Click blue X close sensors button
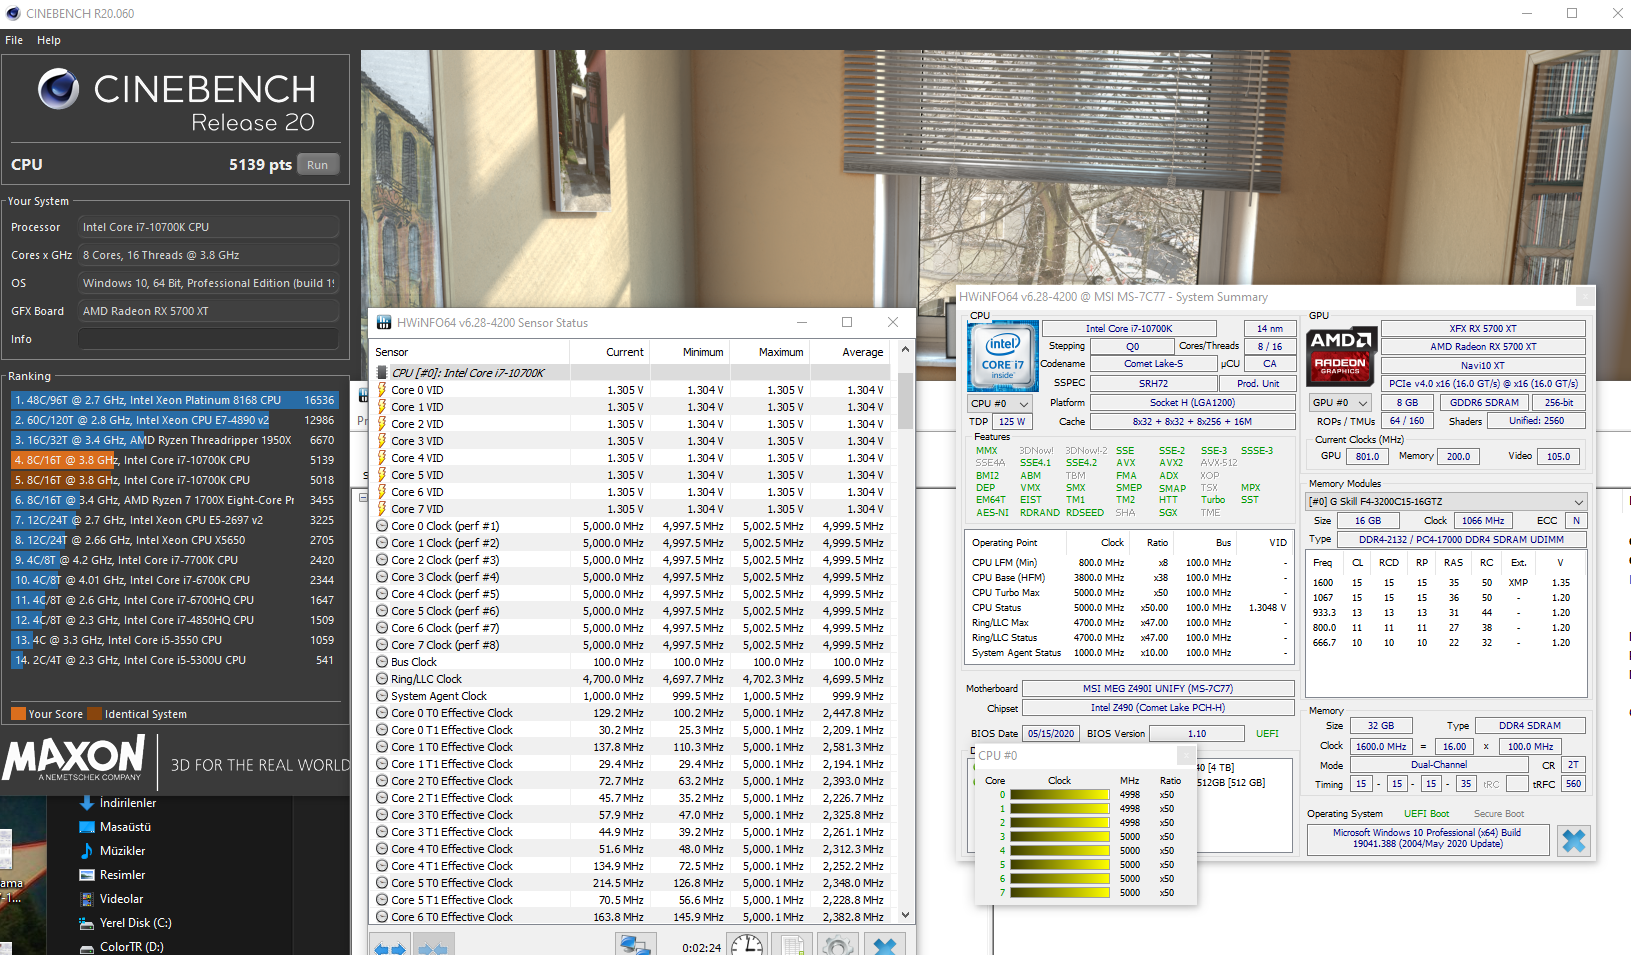1631x955 pixels. pos(885,945)
